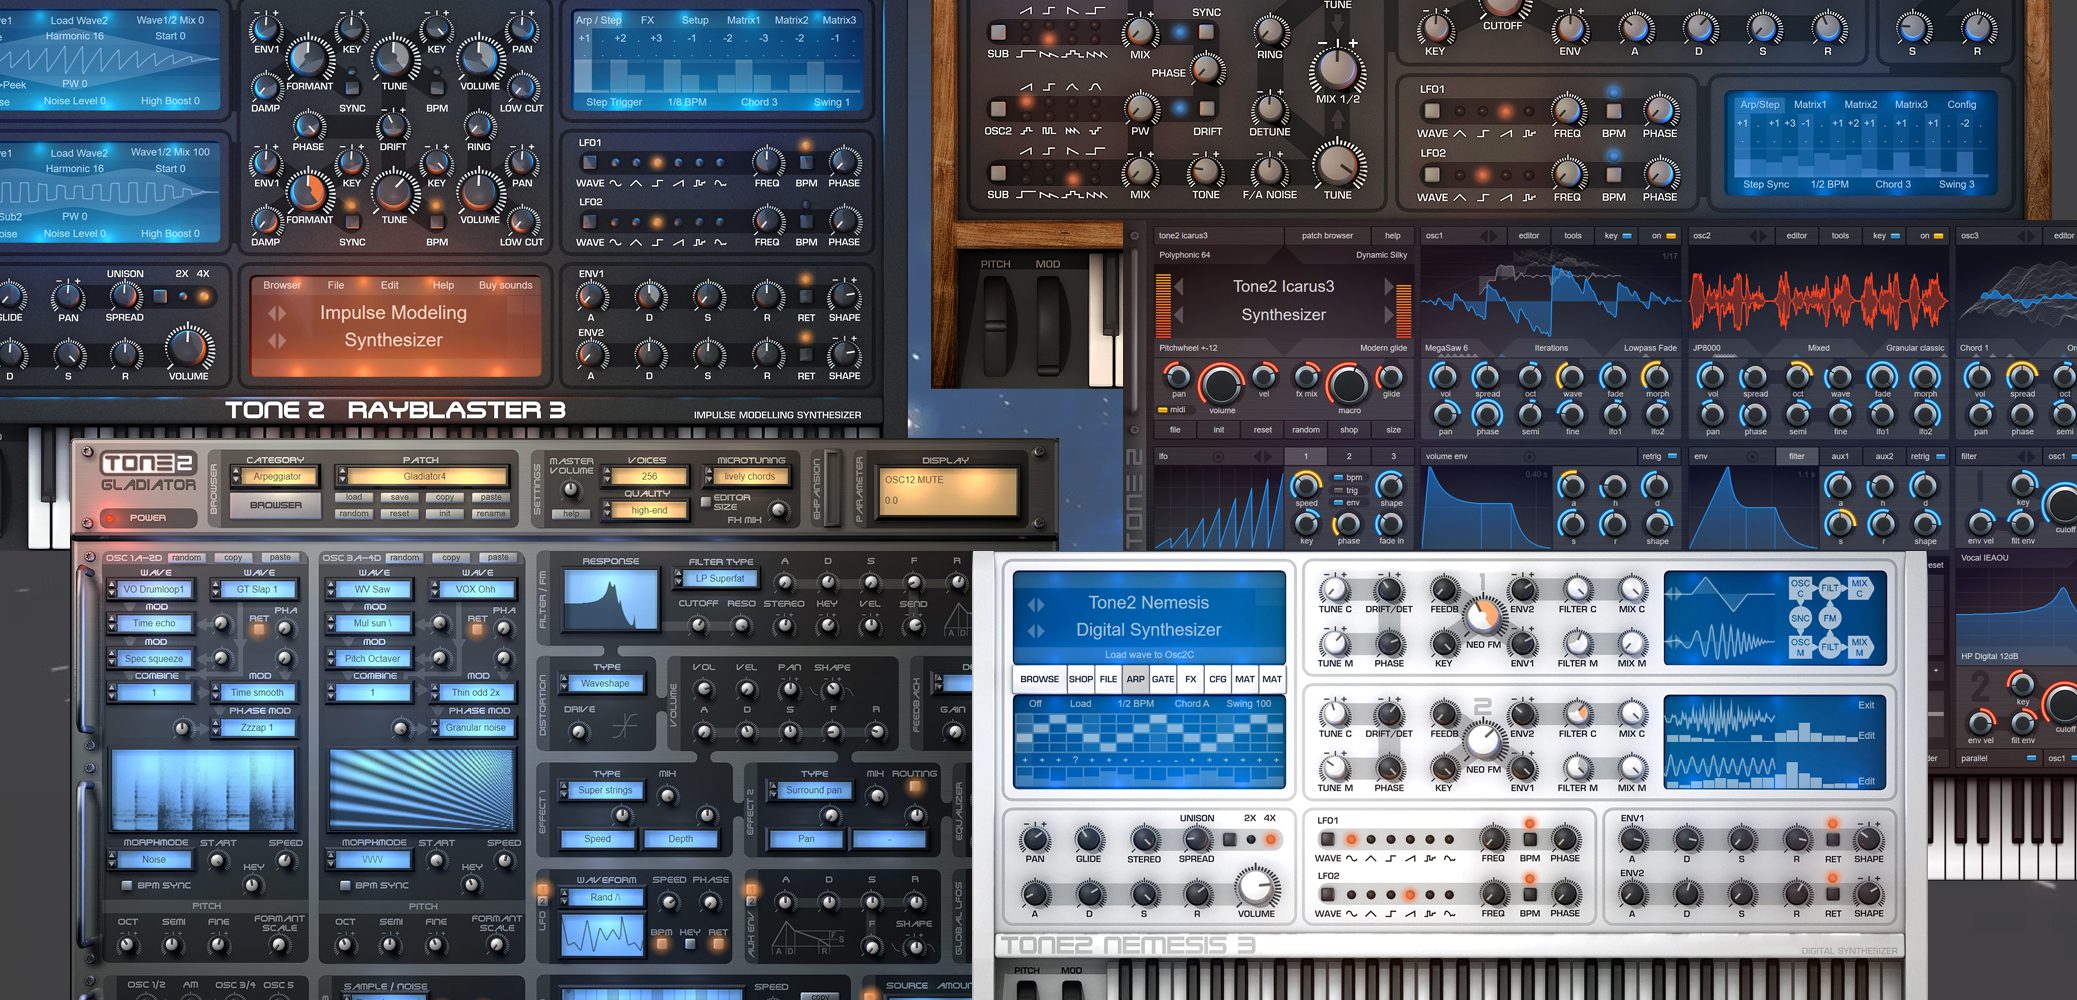Open Gladiator MICROTUNING selector 'lively chords'
The height and width of the screenshot is (1000, 2077).
coord(748,477)
